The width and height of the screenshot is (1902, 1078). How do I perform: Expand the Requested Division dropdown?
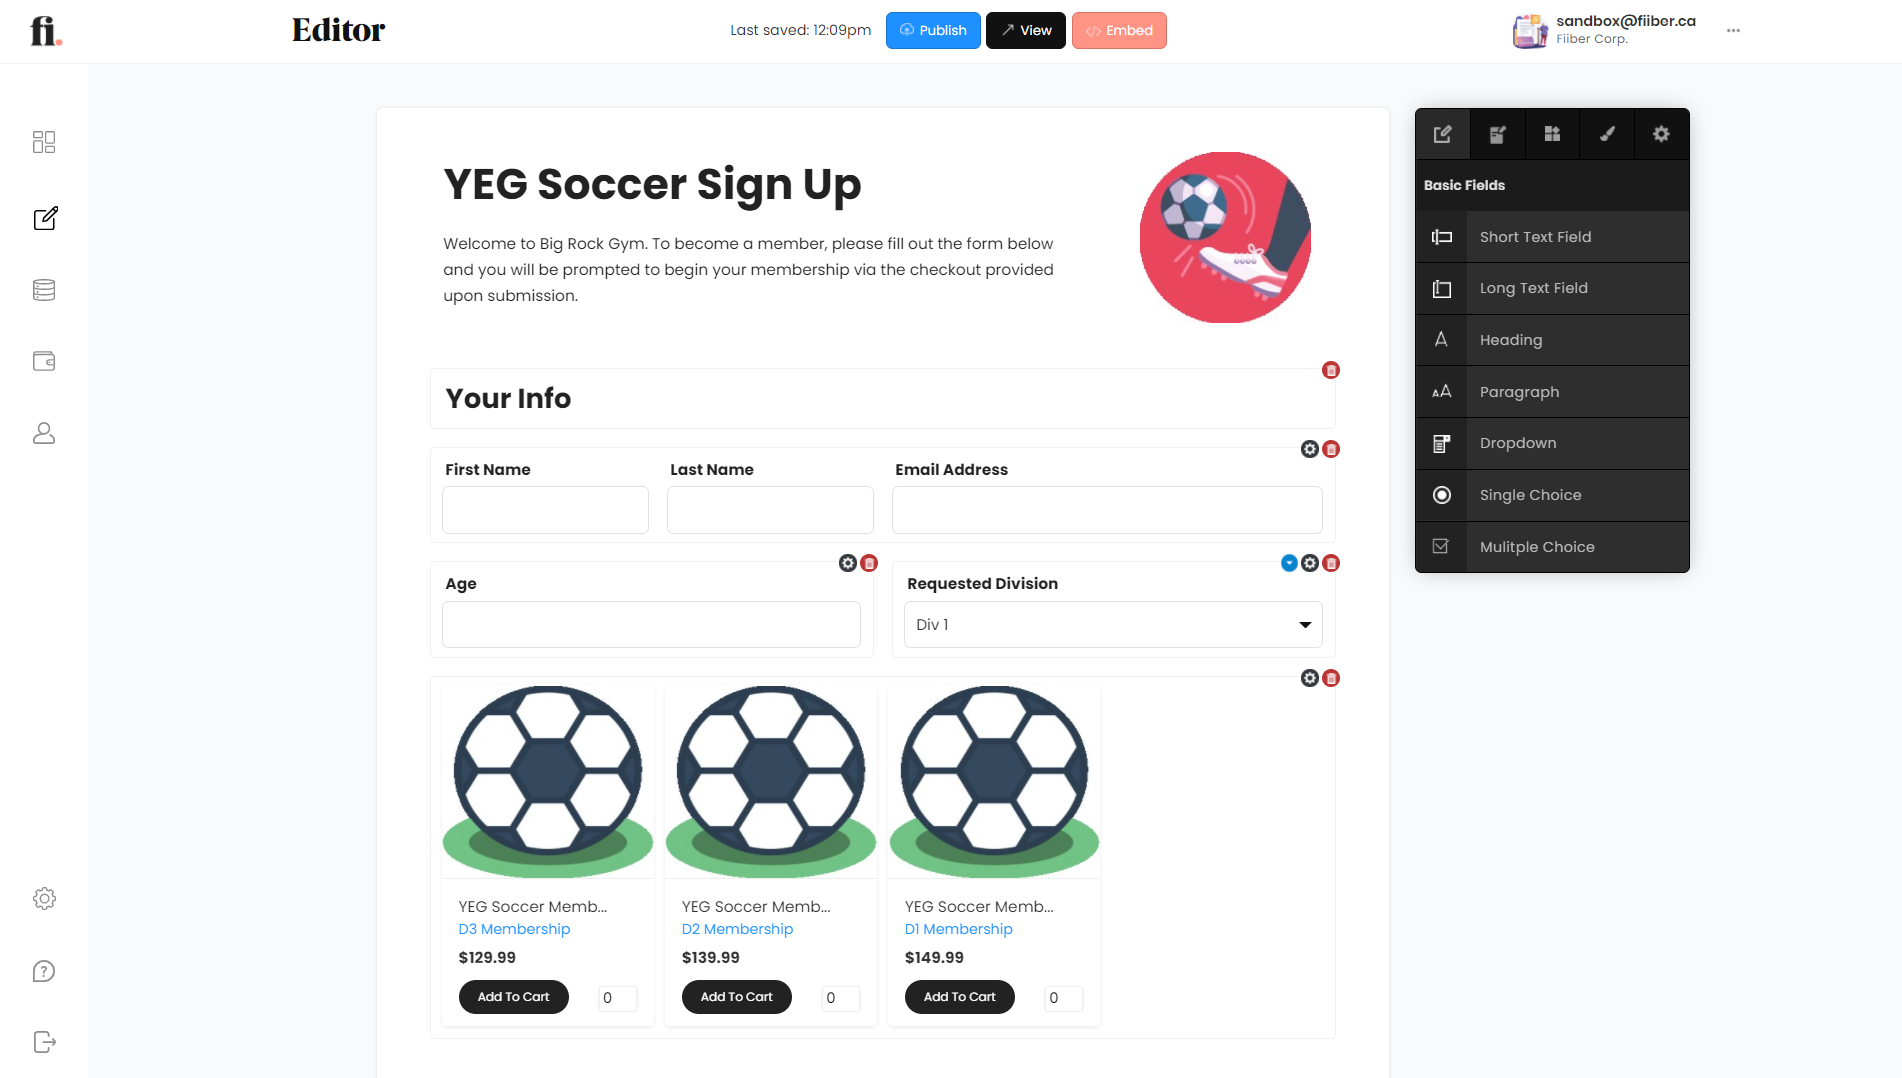coord(1112,625)
